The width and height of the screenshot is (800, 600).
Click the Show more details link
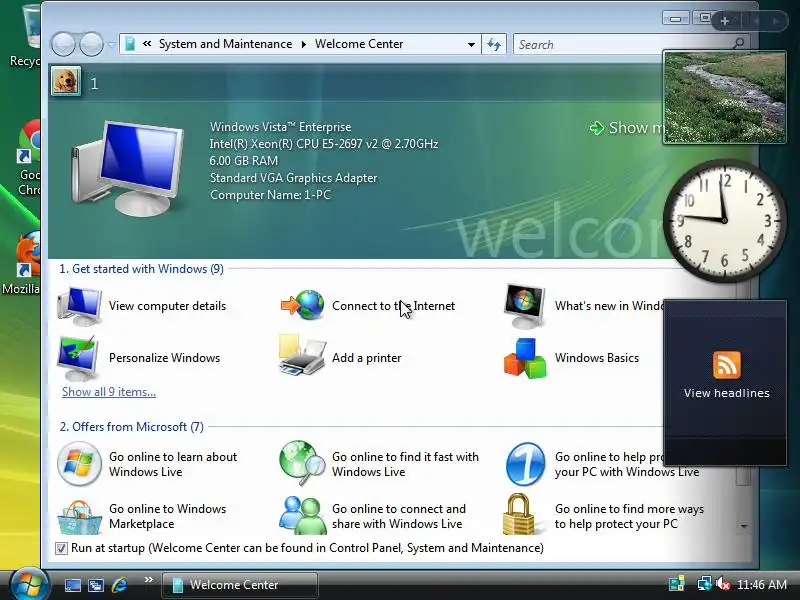point(628,128)
